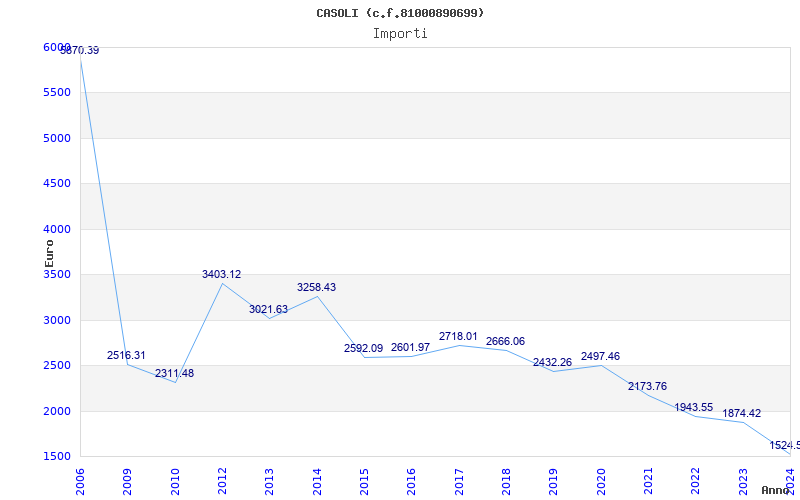Click the 2012 x-axis tick
The height and width of the screenshot is (500, 800).
pos(222,482)
